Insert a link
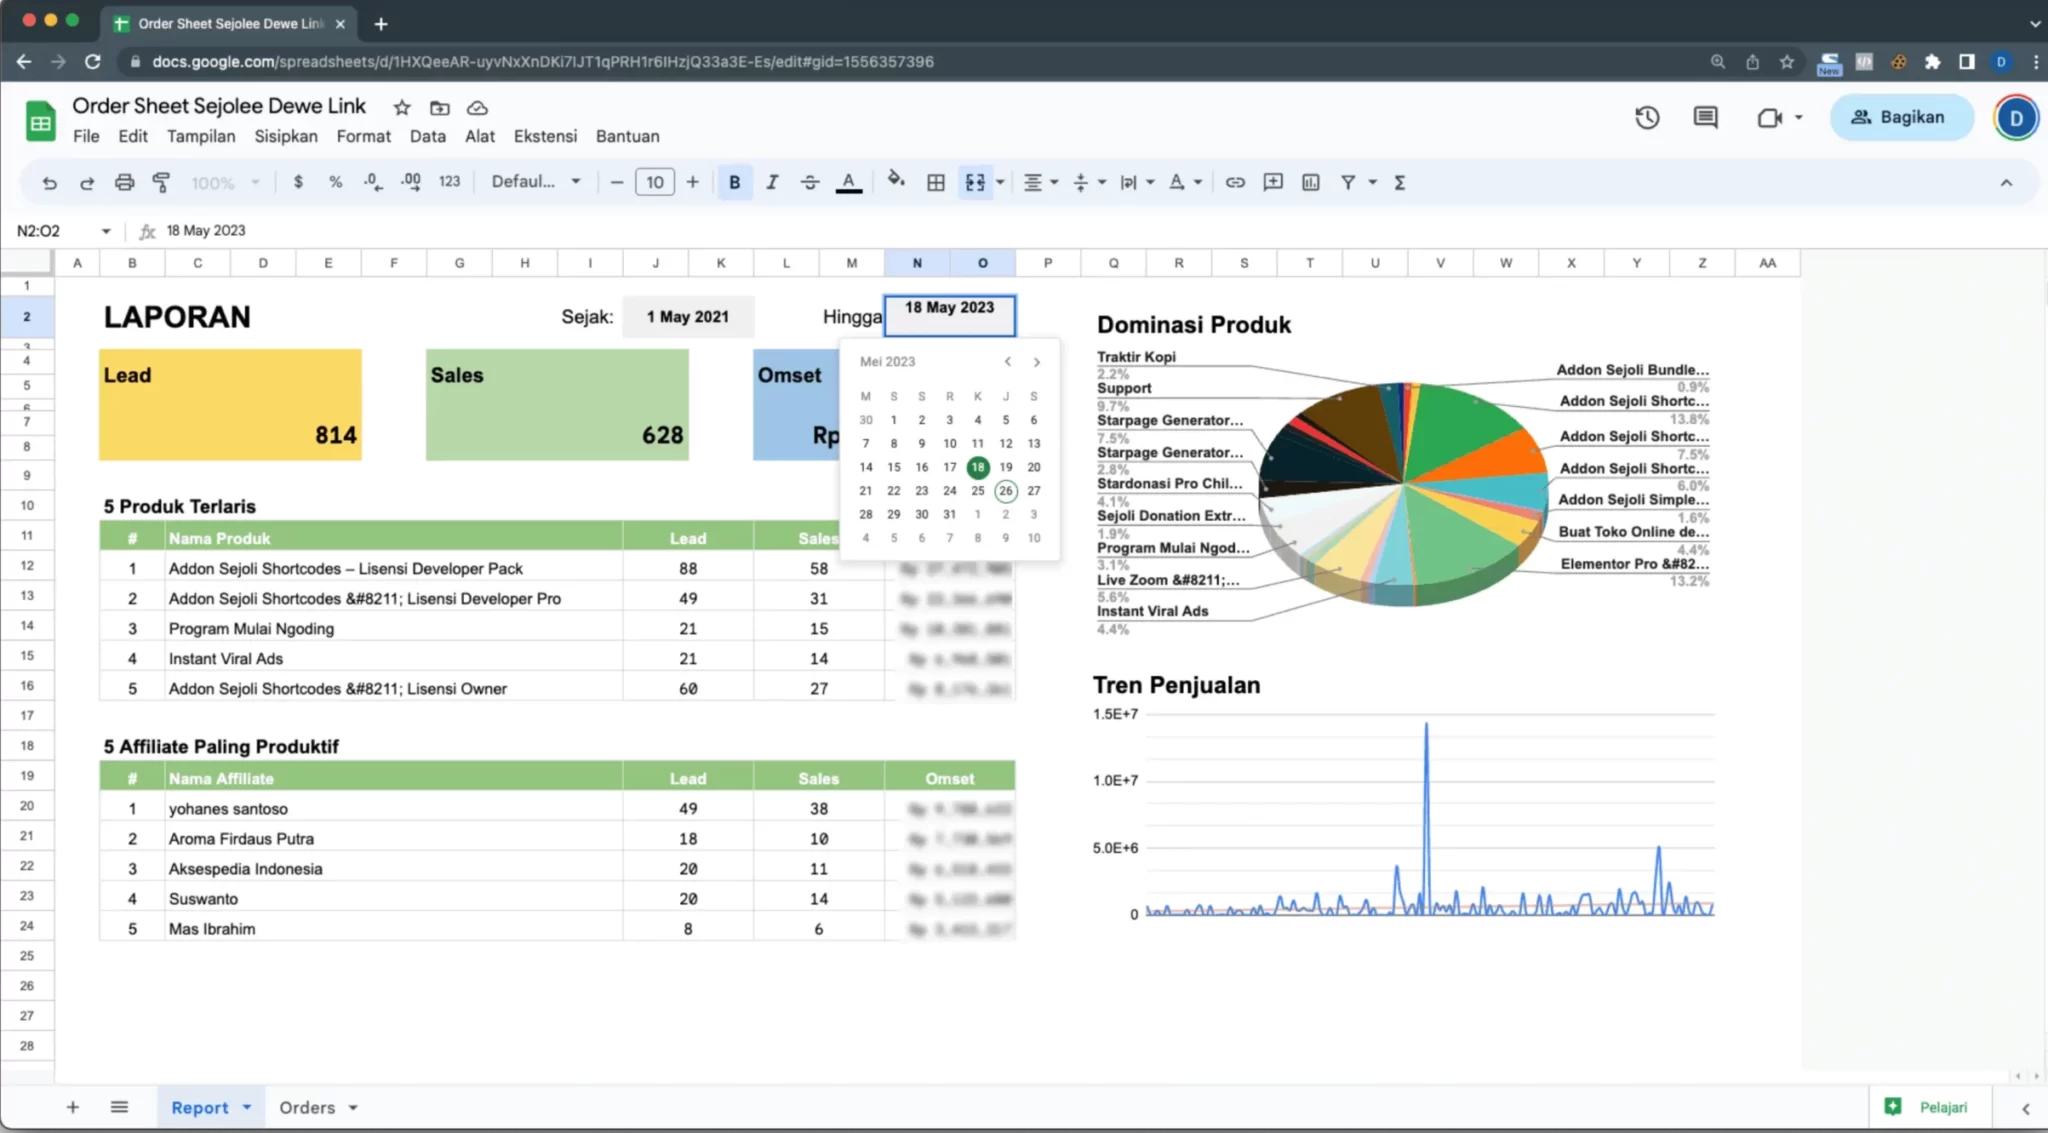 [1235, 182]
